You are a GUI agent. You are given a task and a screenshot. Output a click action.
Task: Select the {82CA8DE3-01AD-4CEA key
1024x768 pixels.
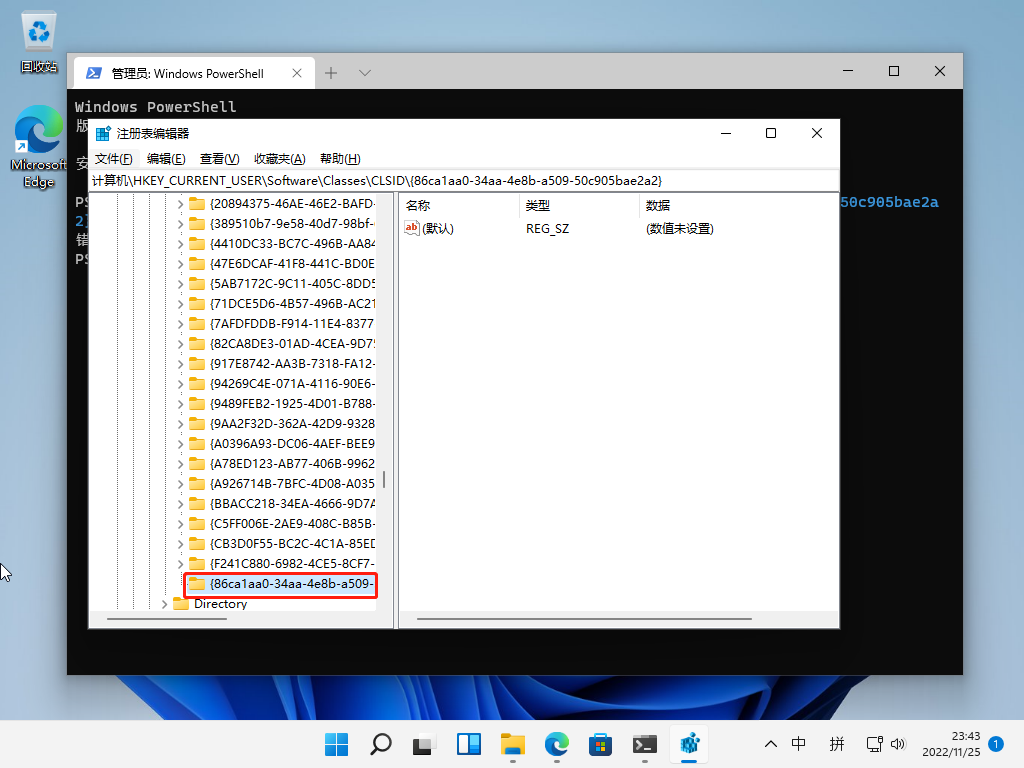pyautogui.click(x=292, y=344)
